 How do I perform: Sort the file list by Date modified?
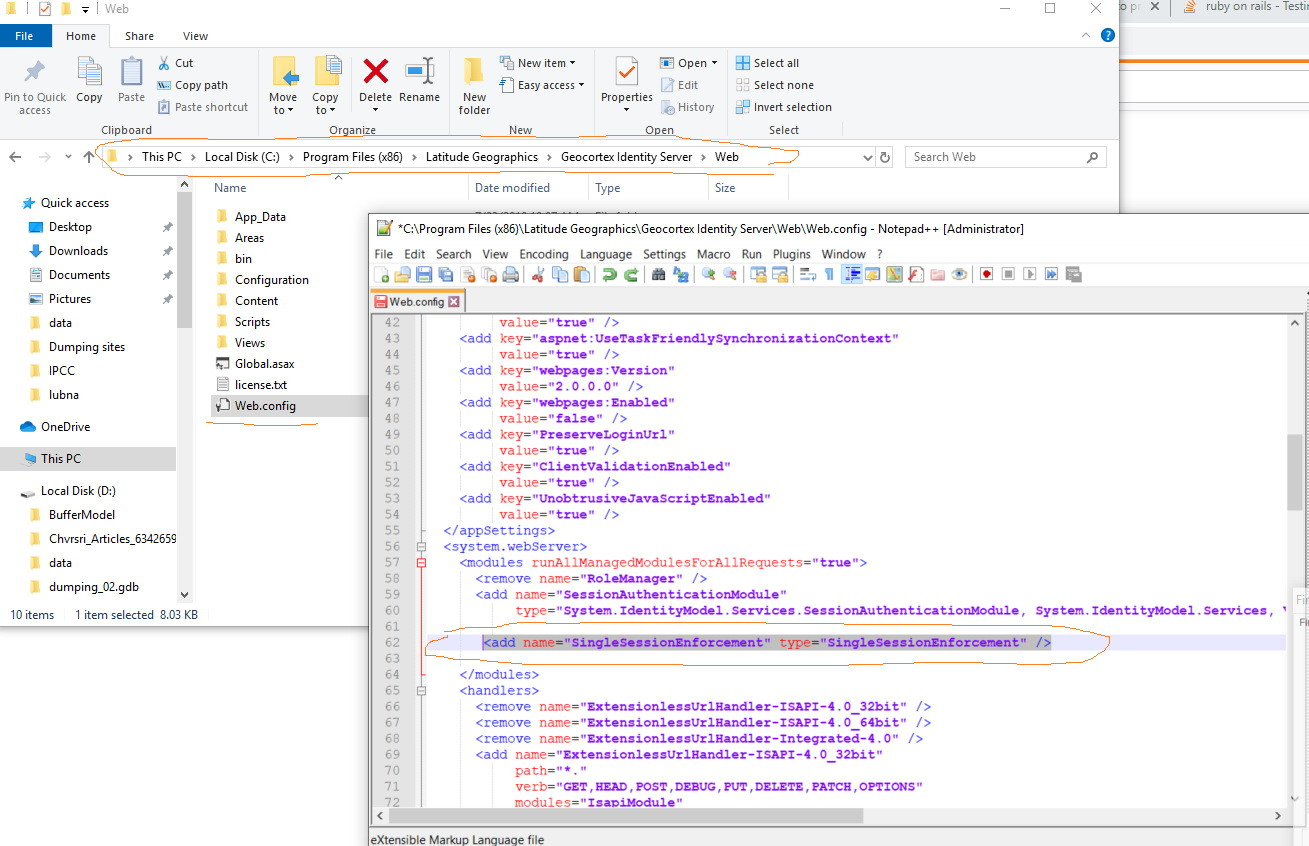click(x=512, y=188)
